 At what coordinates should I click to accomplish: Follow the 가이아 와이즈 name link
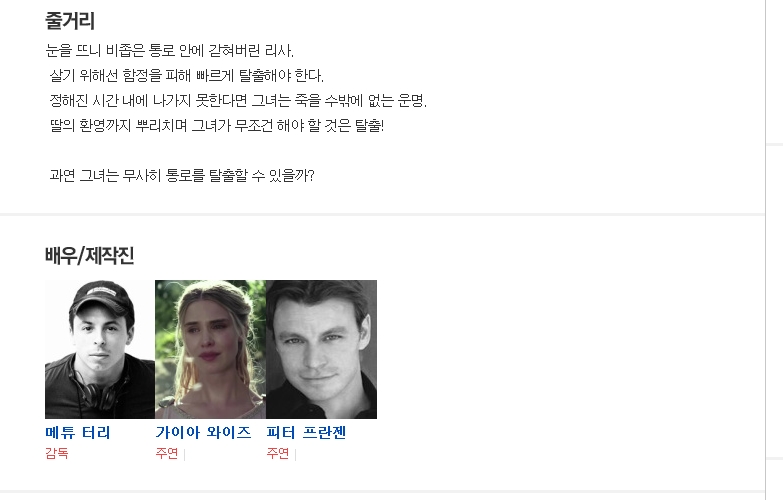pyautogui.click(x=203, y=433)
